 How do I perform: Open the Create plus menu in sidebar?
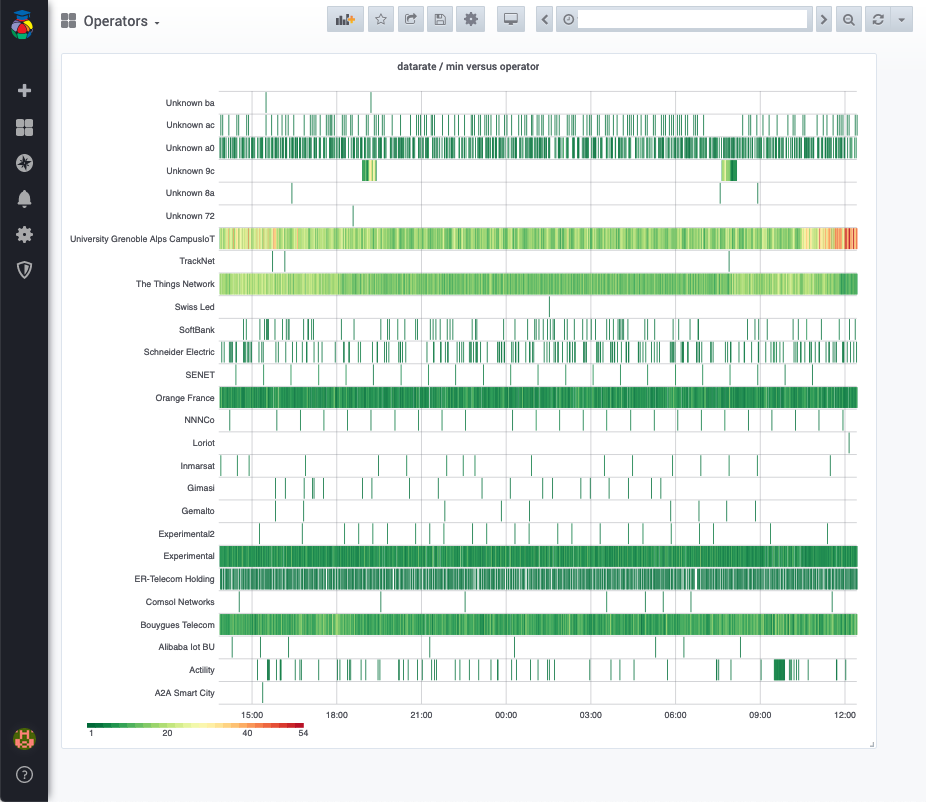point(24,90)
